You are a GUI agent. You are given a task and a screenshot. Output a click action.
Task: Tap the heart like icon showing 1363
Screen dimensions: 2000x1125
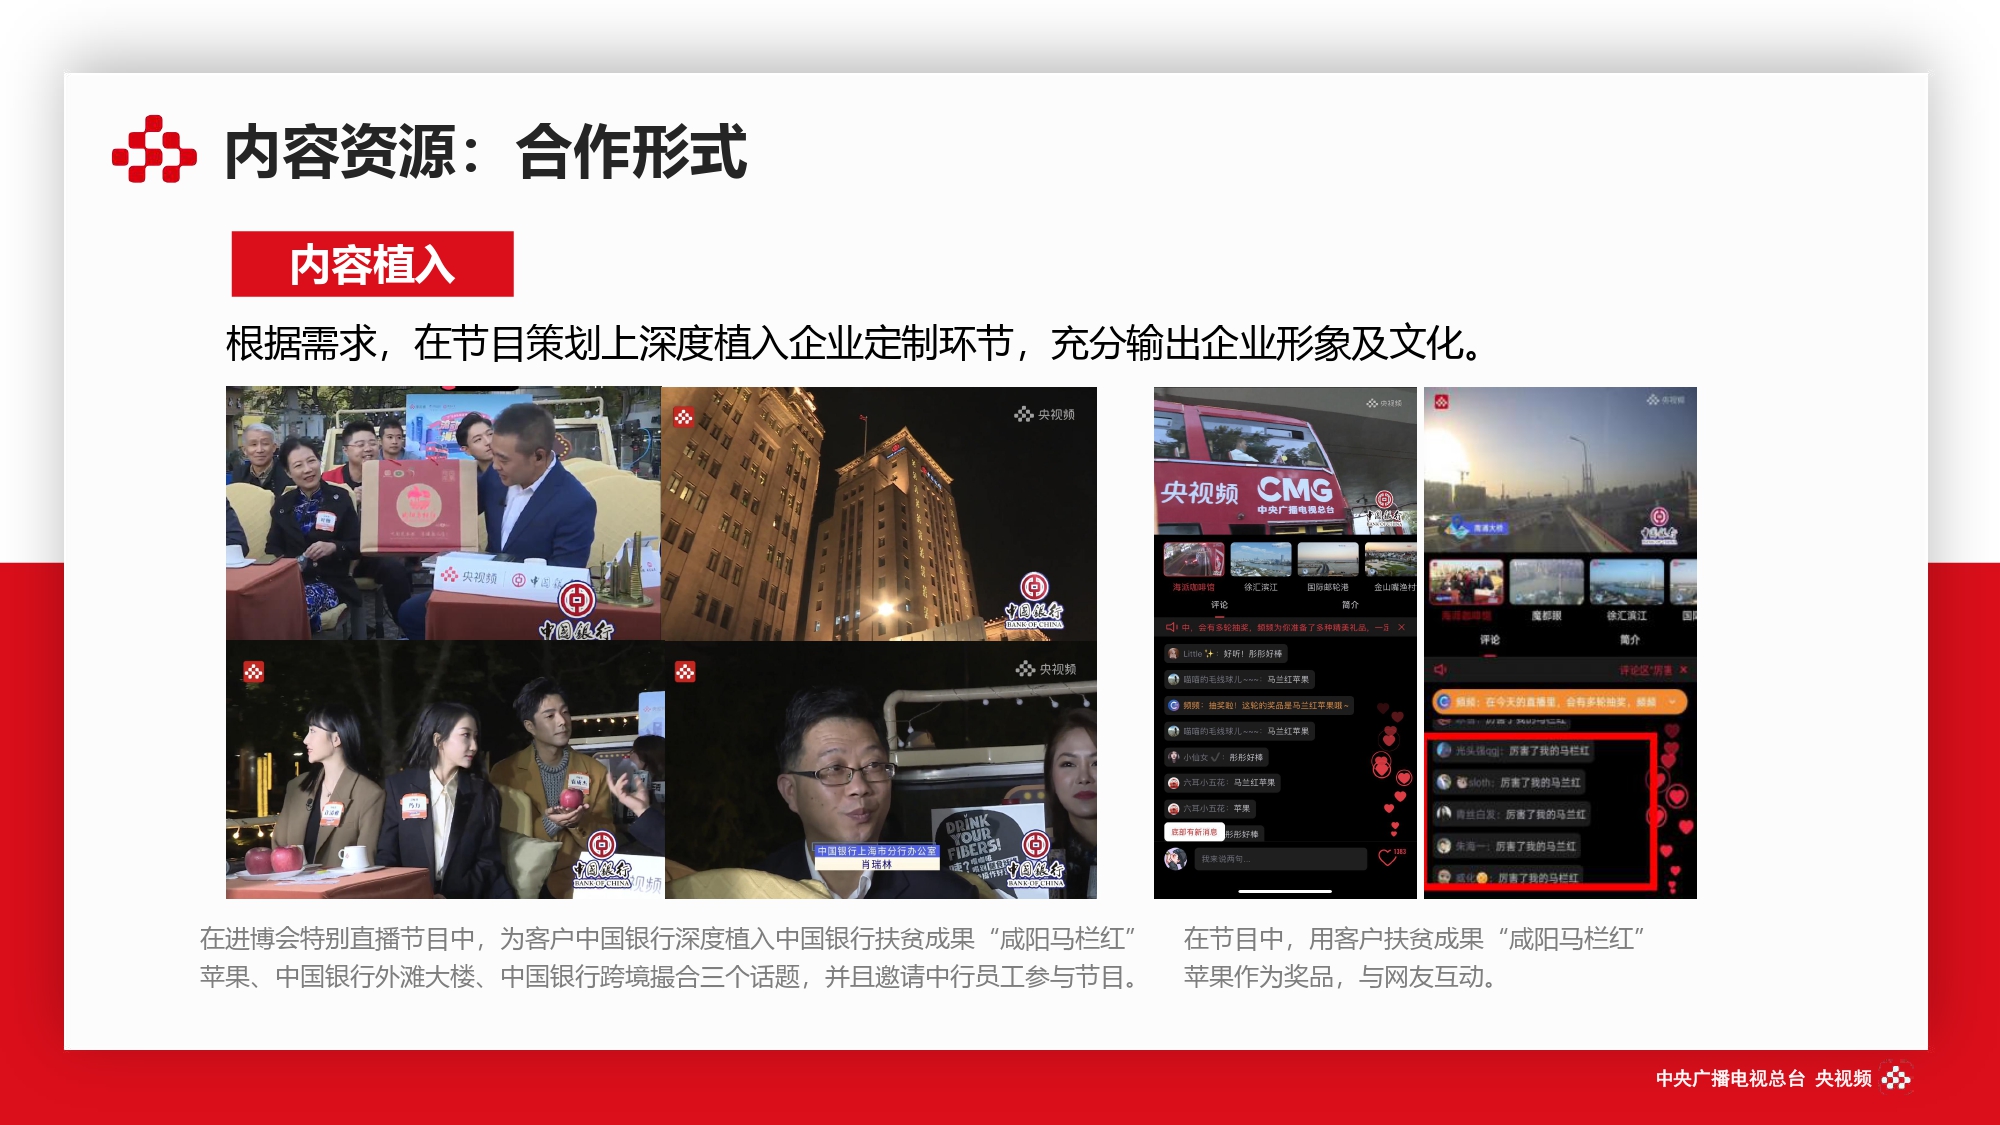(1390, 857)
